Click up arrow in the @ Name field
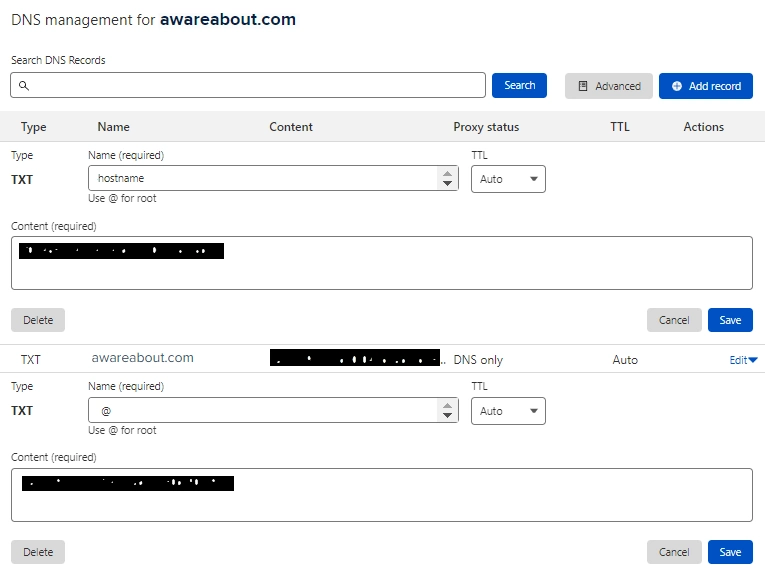 pyautogui.click(x=447, y=406)
